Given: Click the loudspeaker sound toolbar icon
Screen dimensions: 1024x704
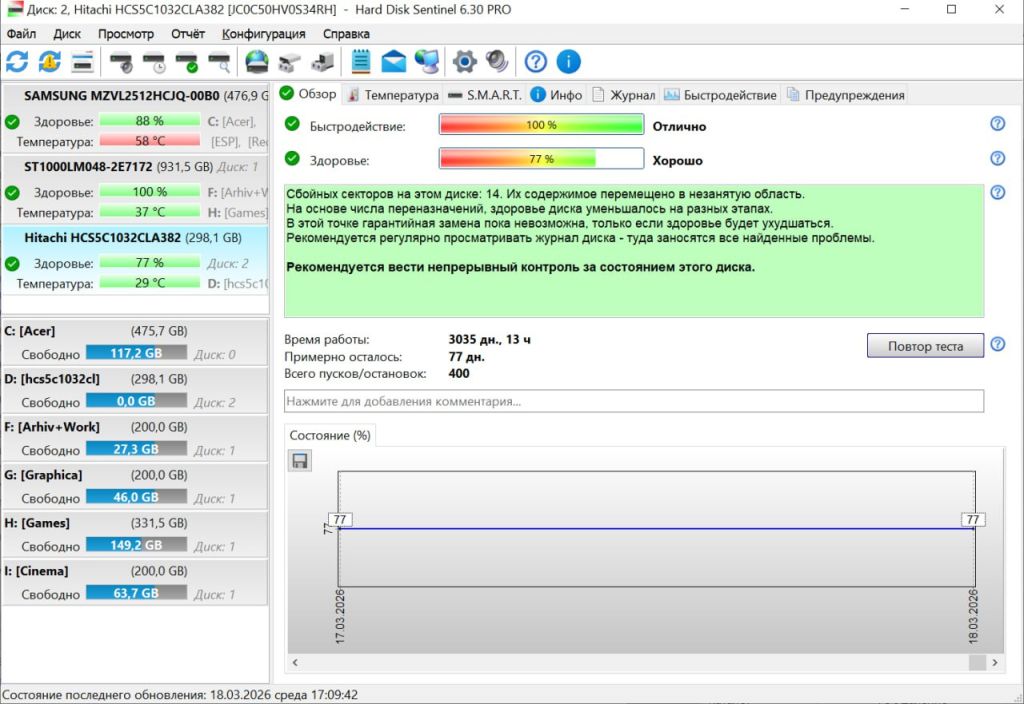Looking at the screenshot, I should [497, 62].
